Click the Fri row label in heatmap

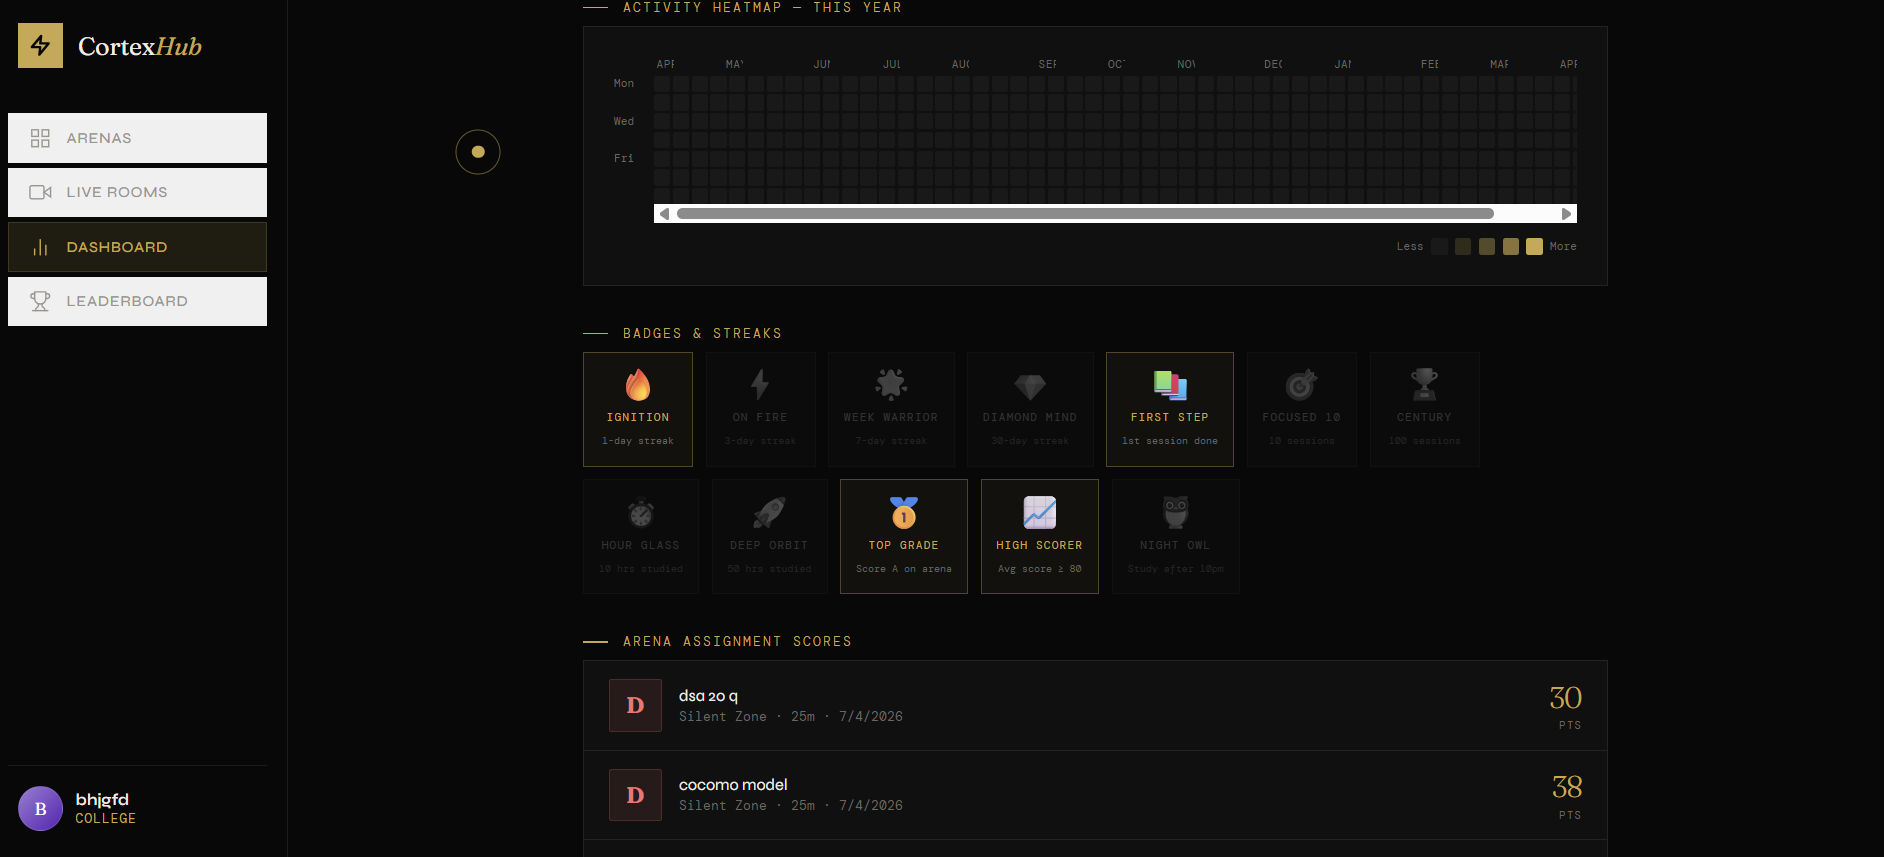pos(624,159)
